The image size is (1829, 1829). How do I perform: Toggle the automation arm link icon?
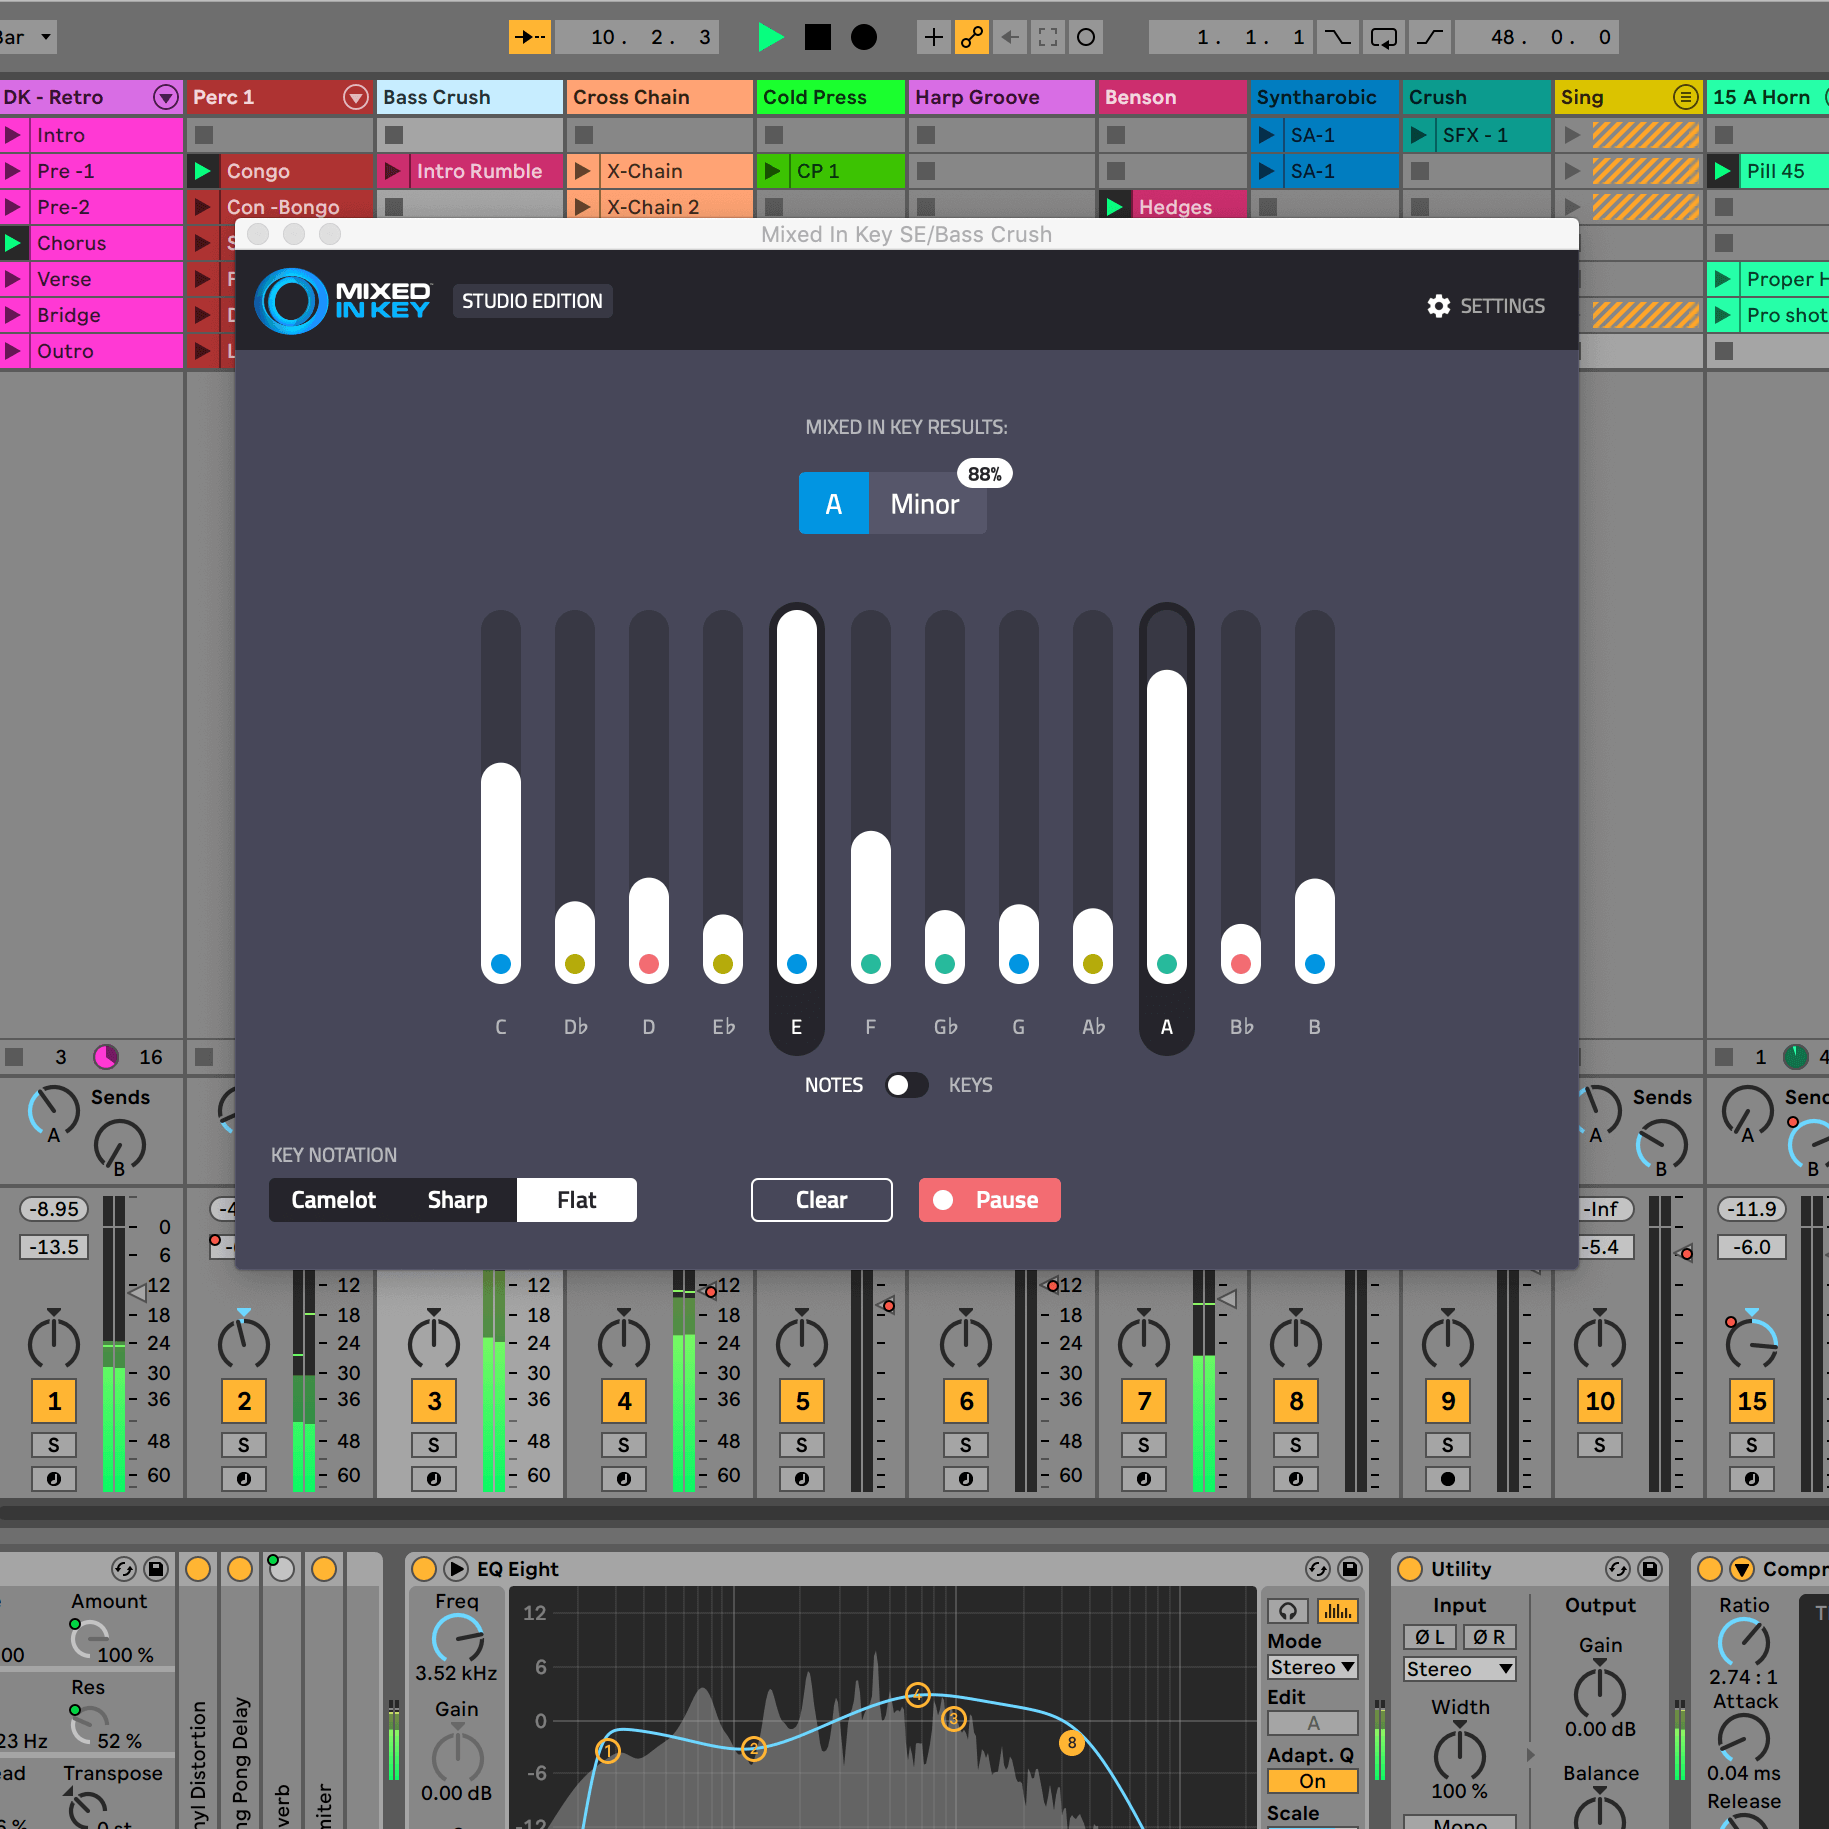tap(972, 37)
